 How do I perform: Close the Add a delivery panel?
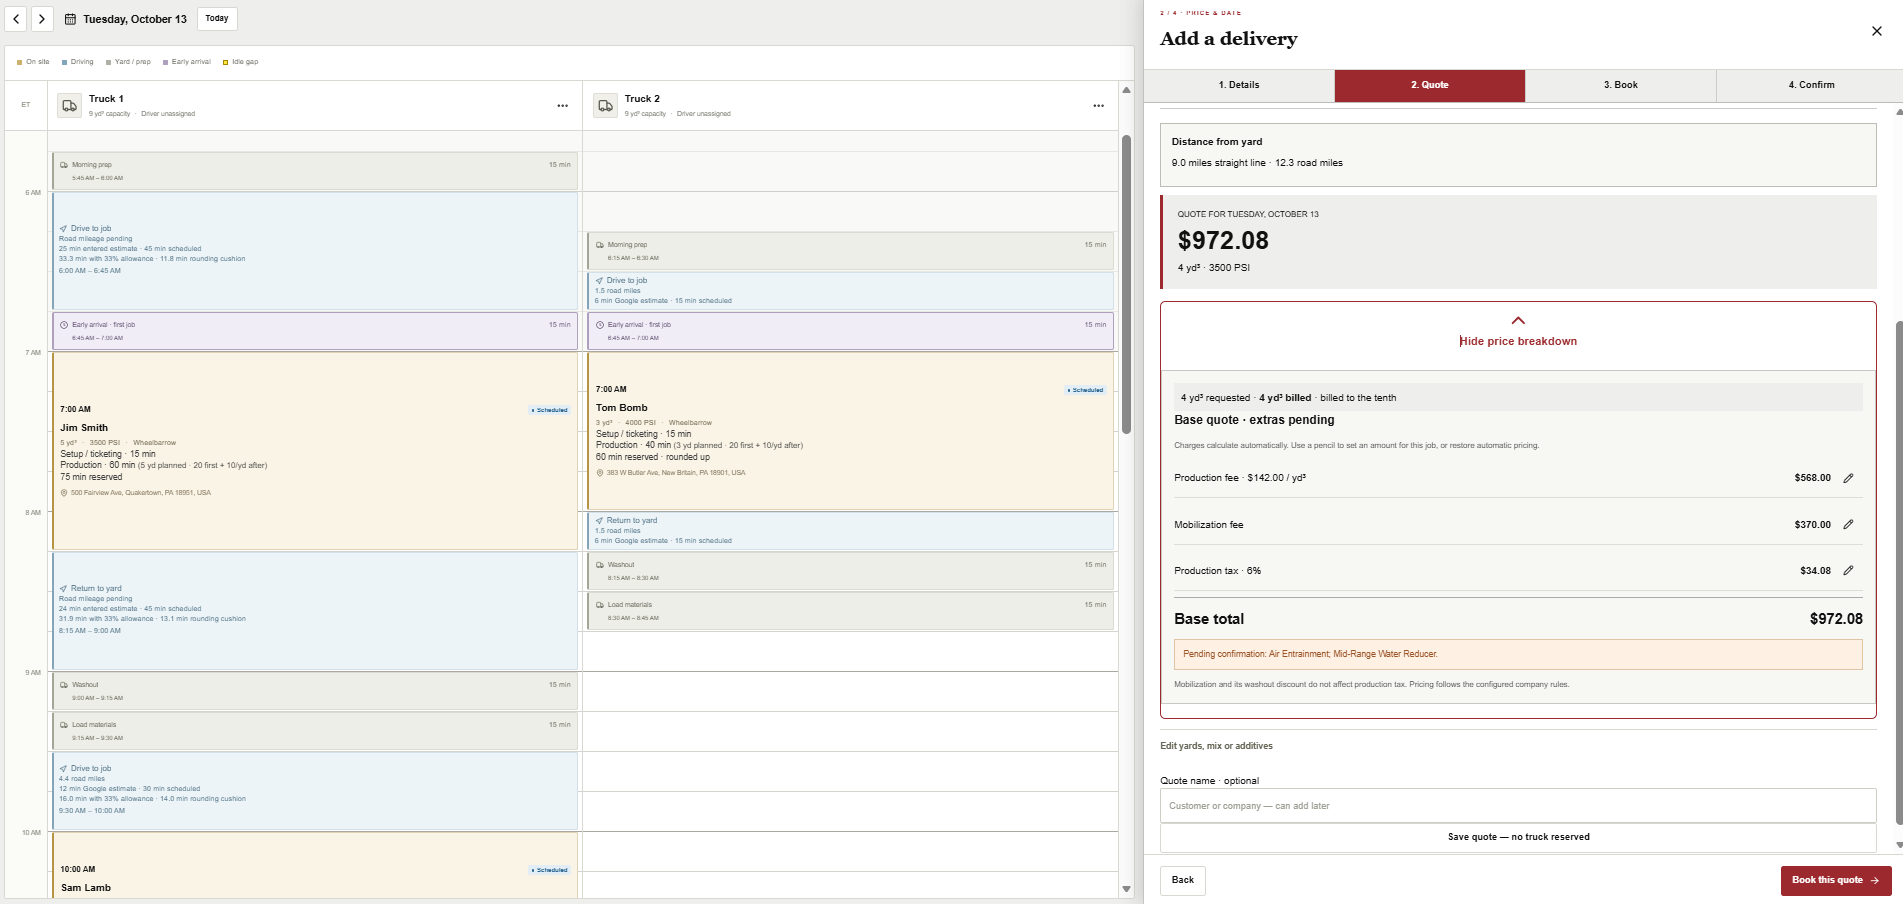coord(1876,31)
